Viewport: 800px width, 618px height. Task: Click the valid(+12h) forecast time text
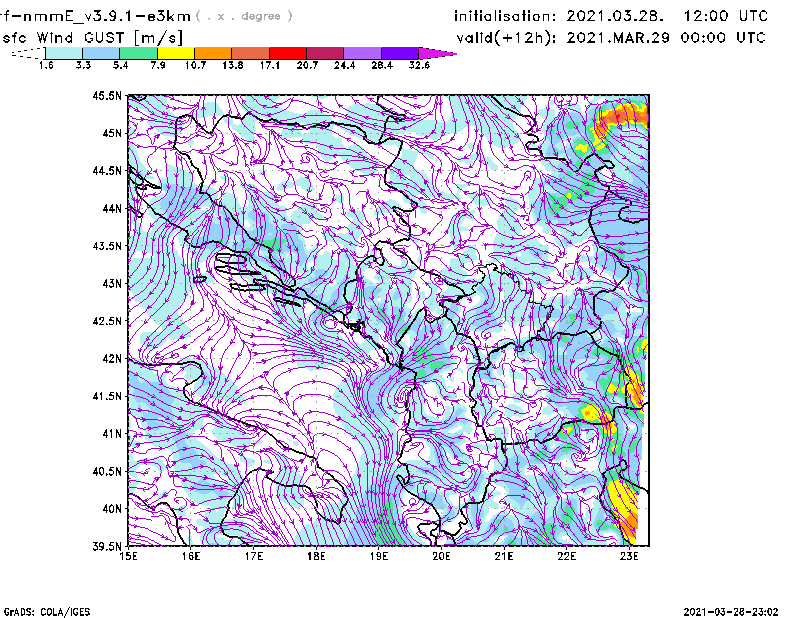coord(609,37)
